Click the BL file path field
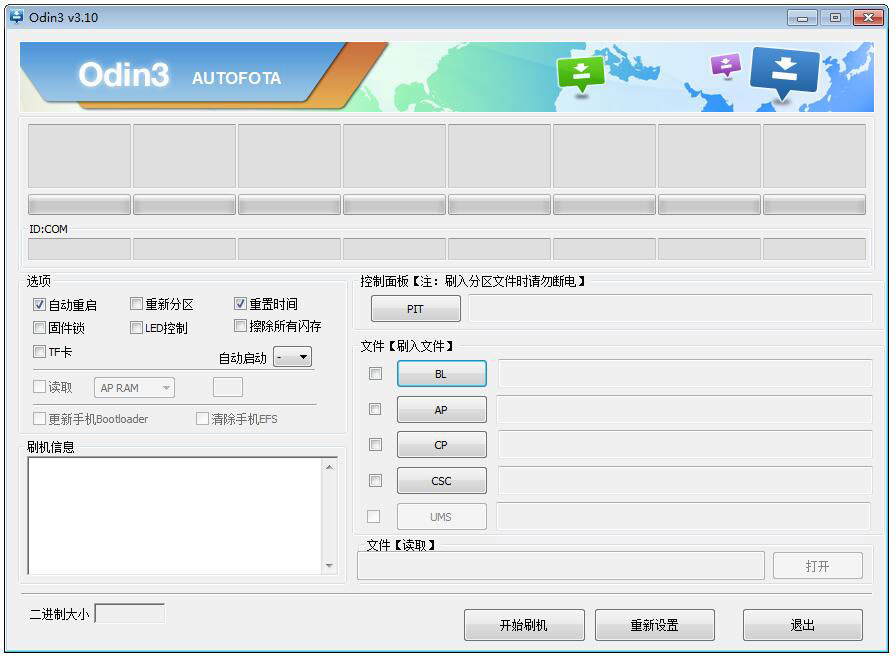Image resolution: width=896 pixels, height=656 pixels. (x=685, y=374)
